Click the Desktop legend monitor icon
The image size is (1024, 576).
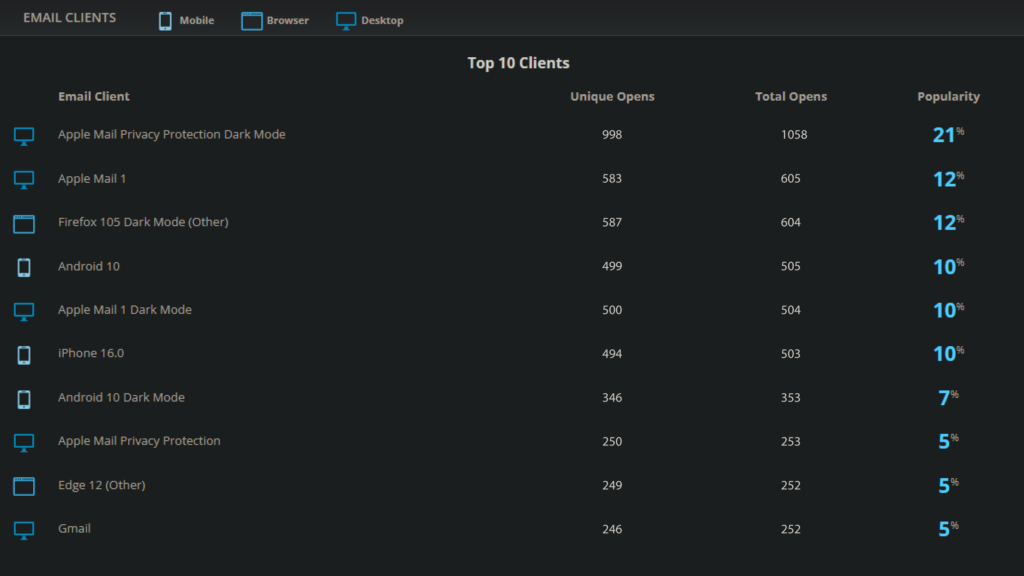pos(346,21)
